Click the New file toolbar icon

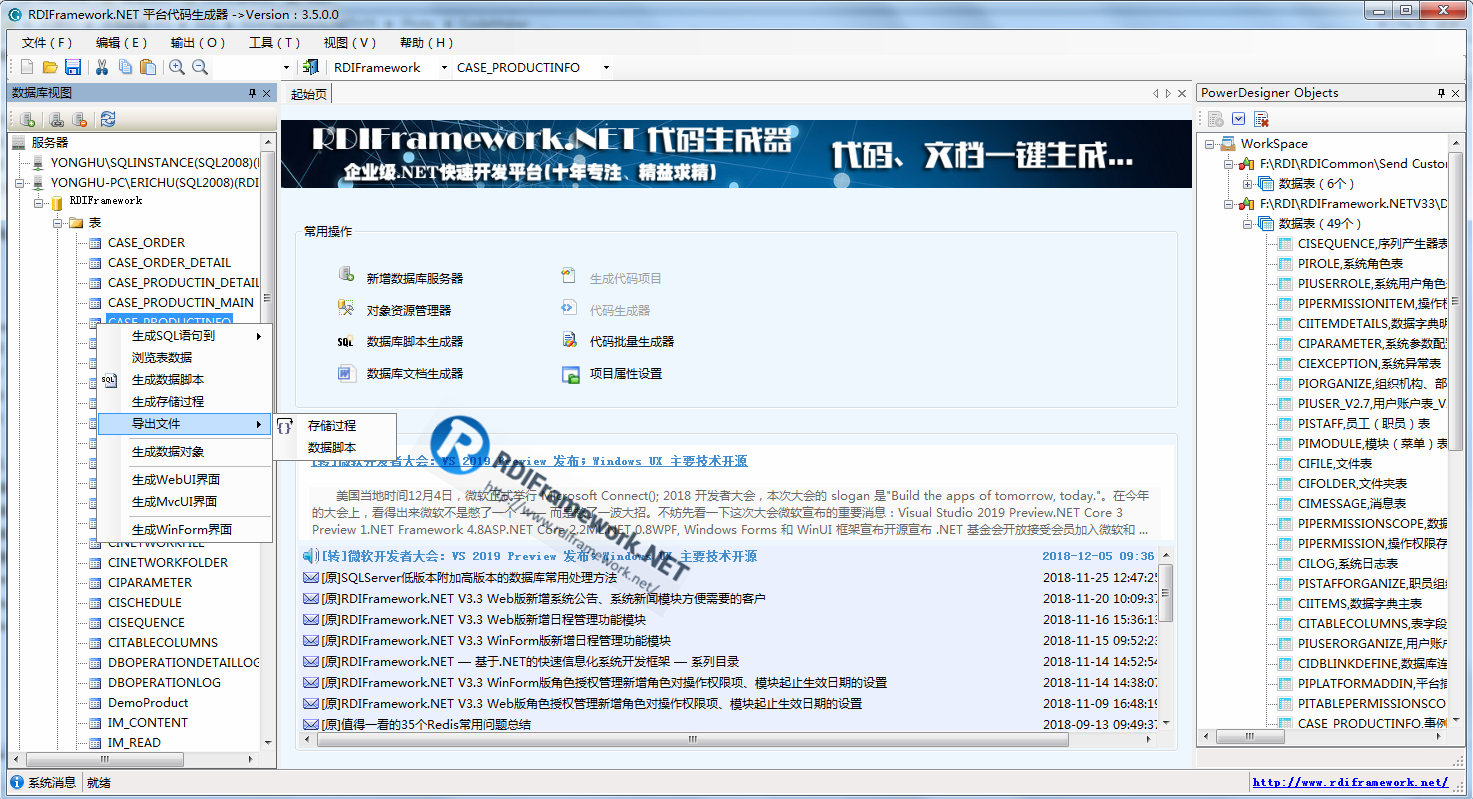pos(27,67)
